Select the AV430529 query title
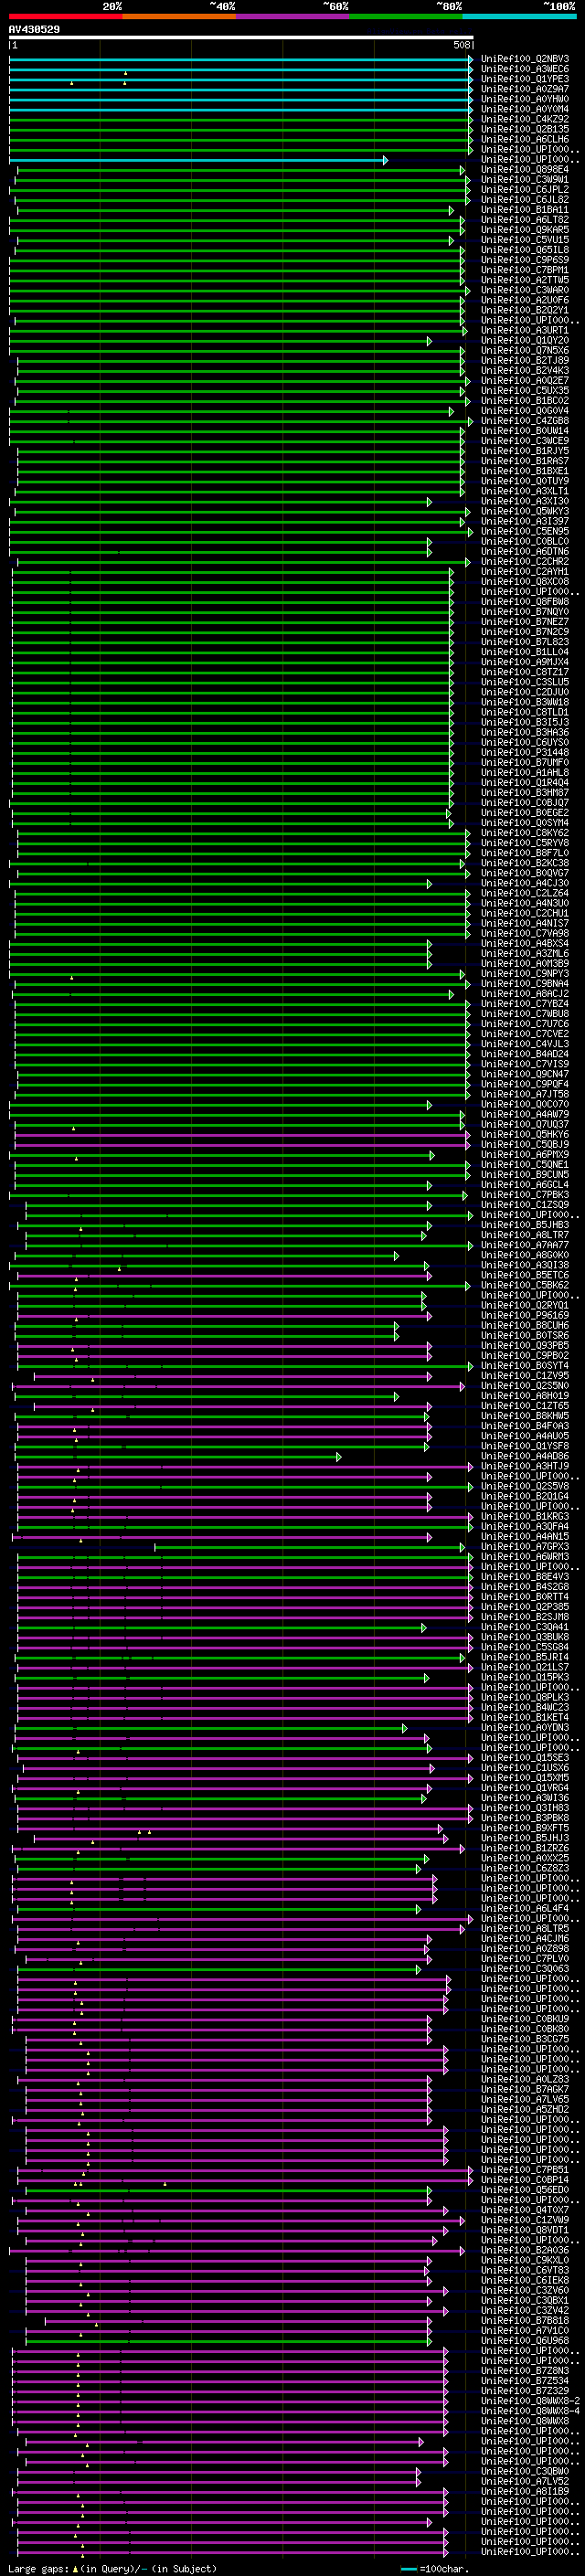This screenshot has width=585, height=2576. (x=34, y=30)
